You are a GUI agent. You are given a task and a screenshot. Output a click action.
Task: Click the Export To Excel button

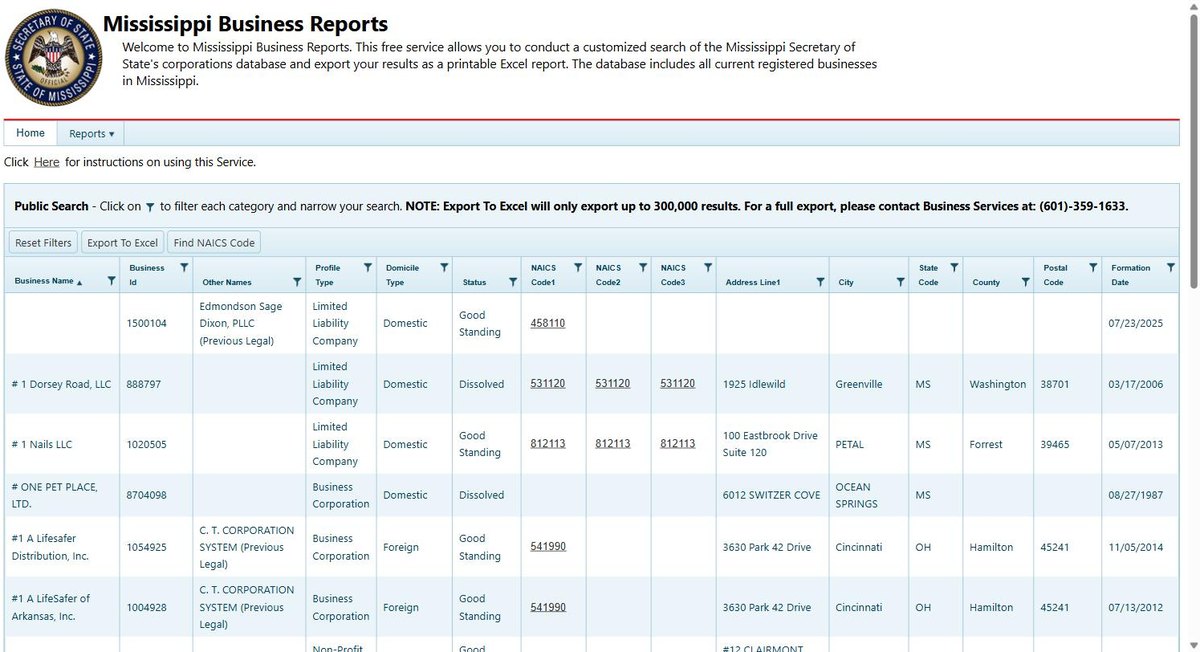point(122,242)
